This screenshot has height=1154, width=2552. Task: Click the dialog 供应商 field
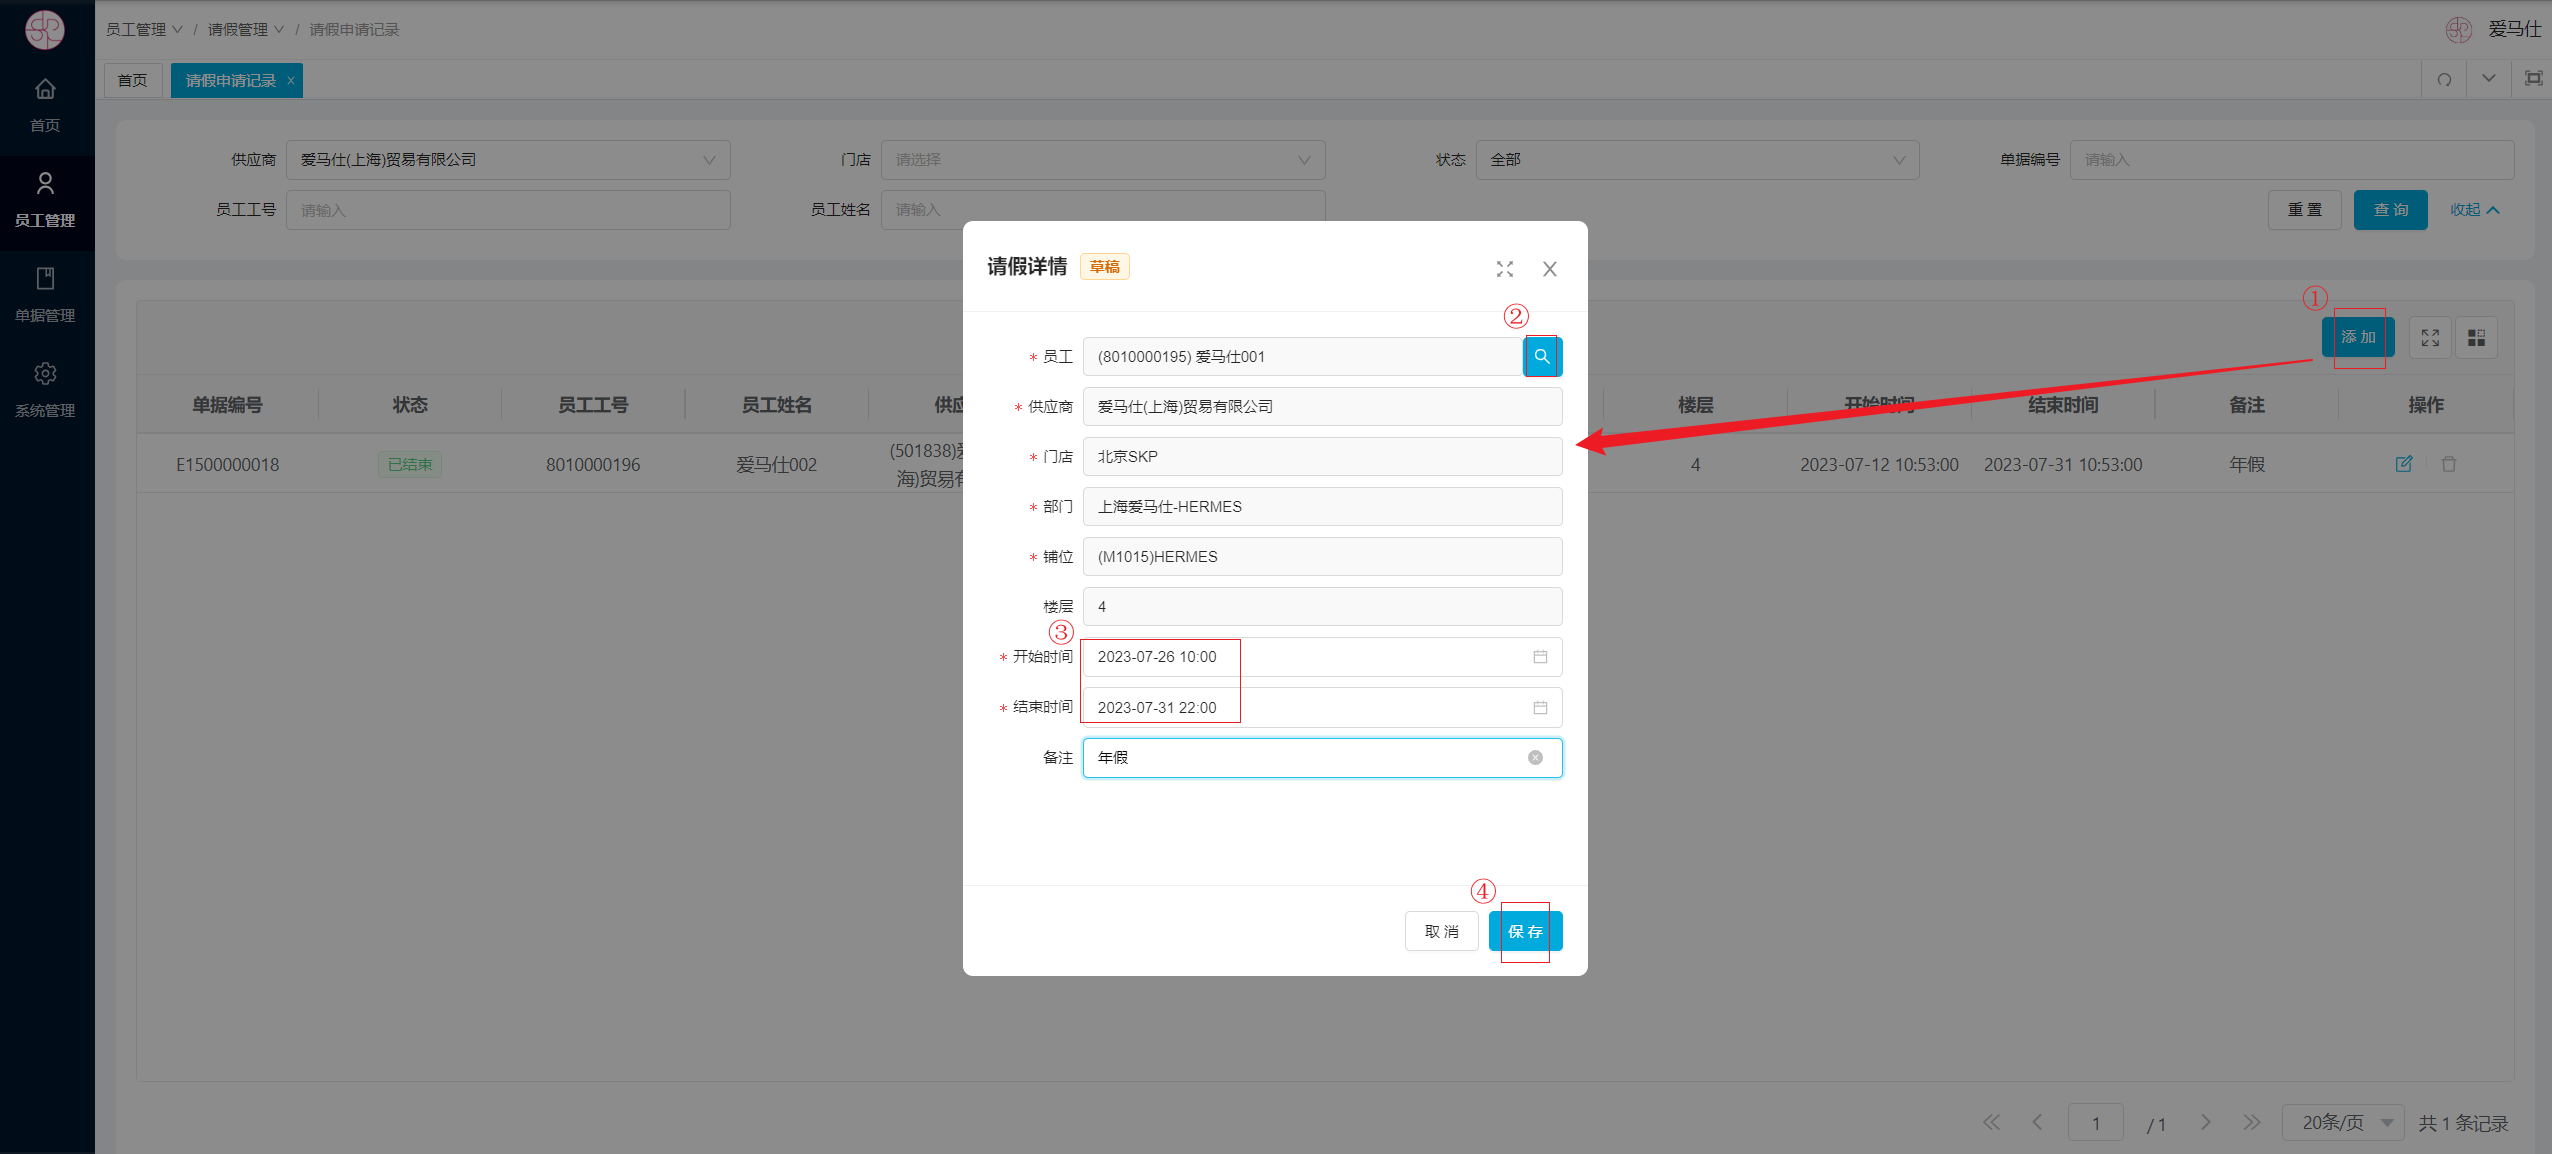[x=1322, y=407]
